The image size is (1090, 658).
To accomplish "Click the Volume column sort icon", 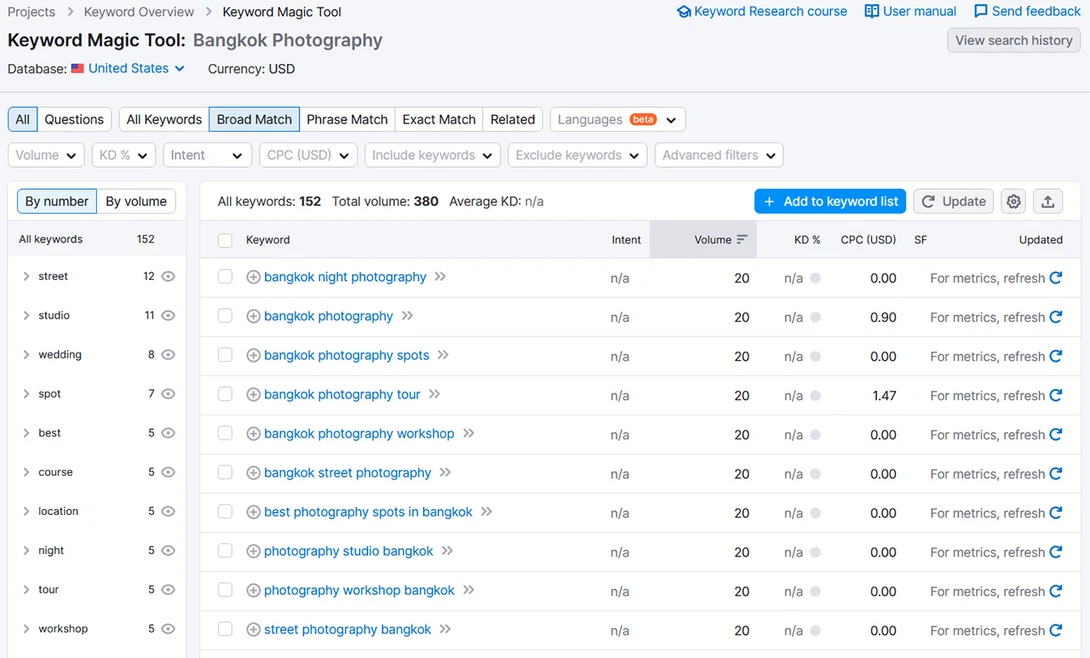I will (742, 240).
